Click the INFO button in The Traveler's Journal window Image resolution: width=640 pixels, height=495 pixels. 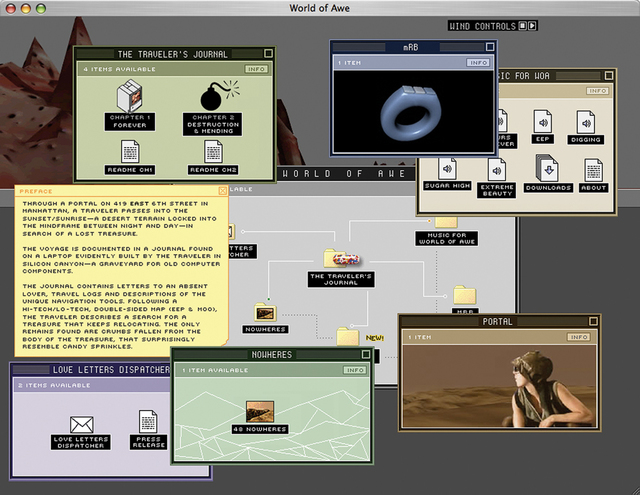click(256, 69)
